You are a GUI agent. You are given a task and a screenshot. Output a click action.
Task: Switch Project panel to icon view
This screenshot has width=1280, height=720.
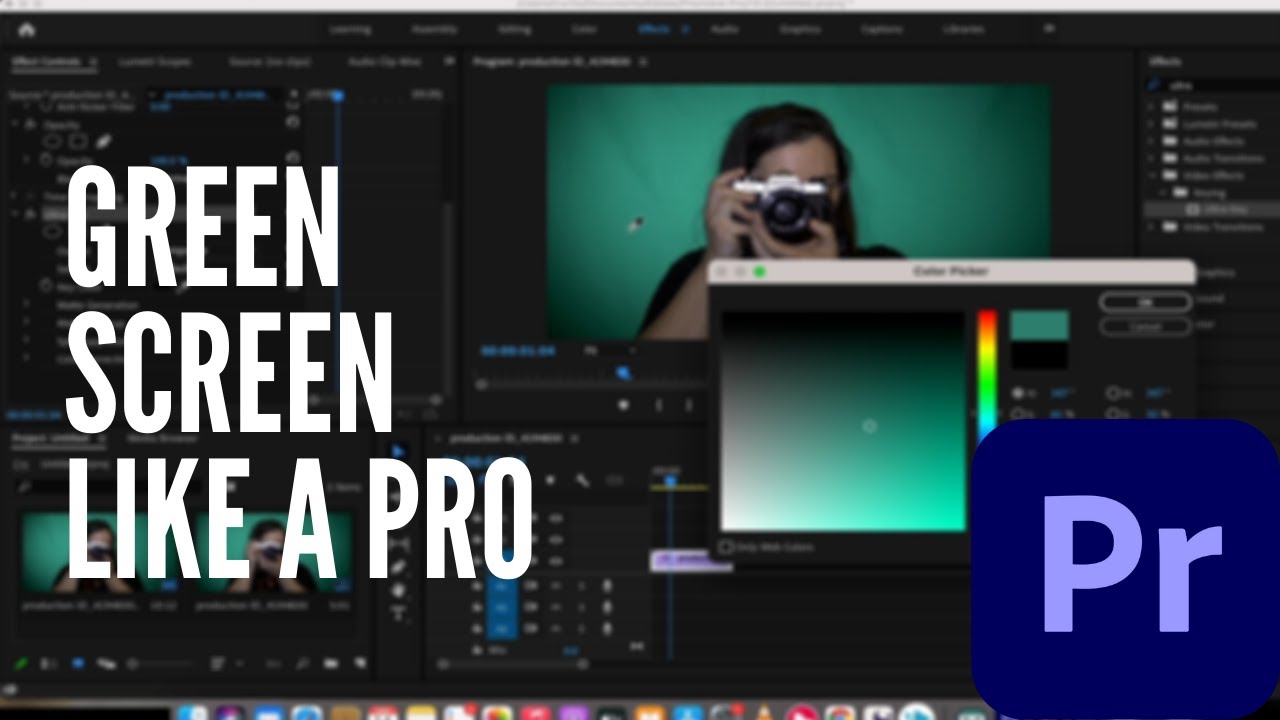(x=79, y=663)
